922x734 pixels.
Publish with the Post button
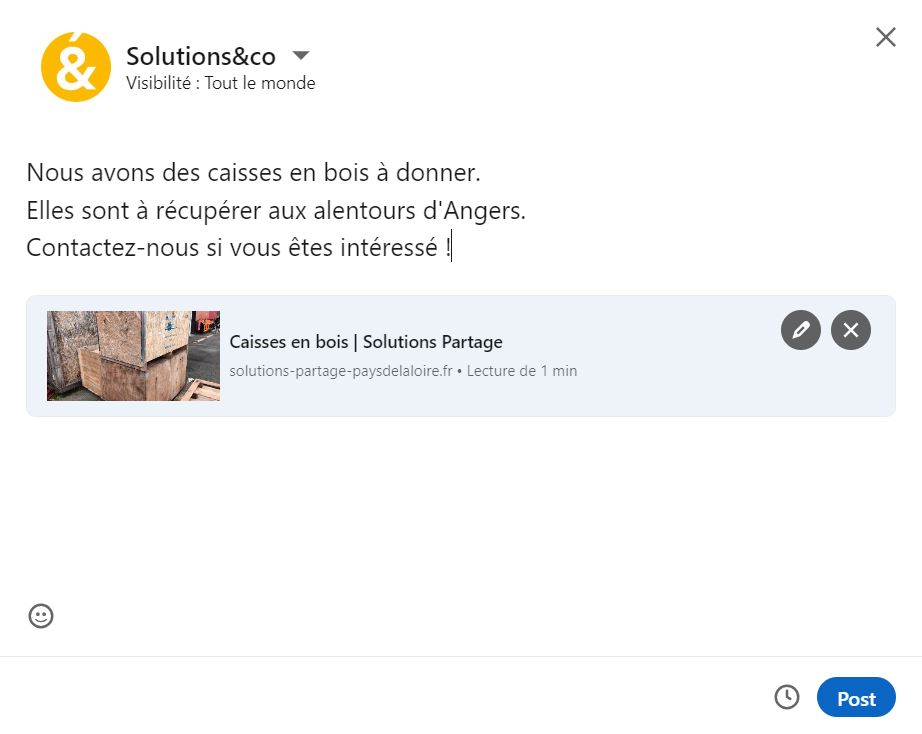856,698
